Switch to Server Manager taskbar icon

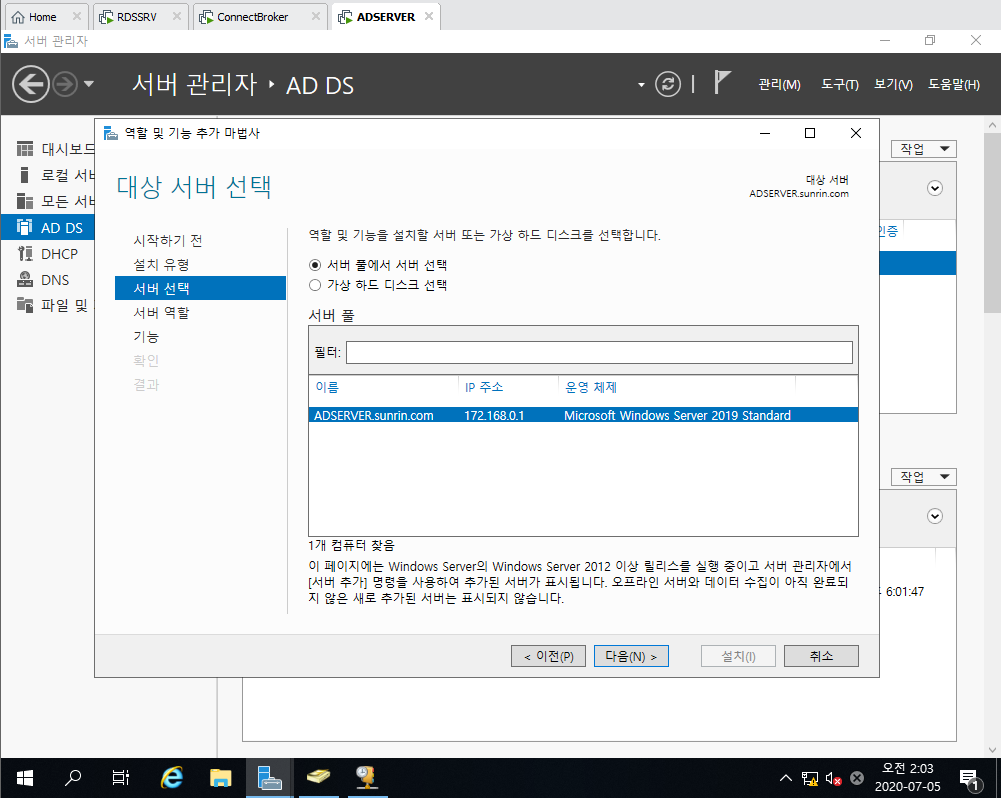click(269, 778)
